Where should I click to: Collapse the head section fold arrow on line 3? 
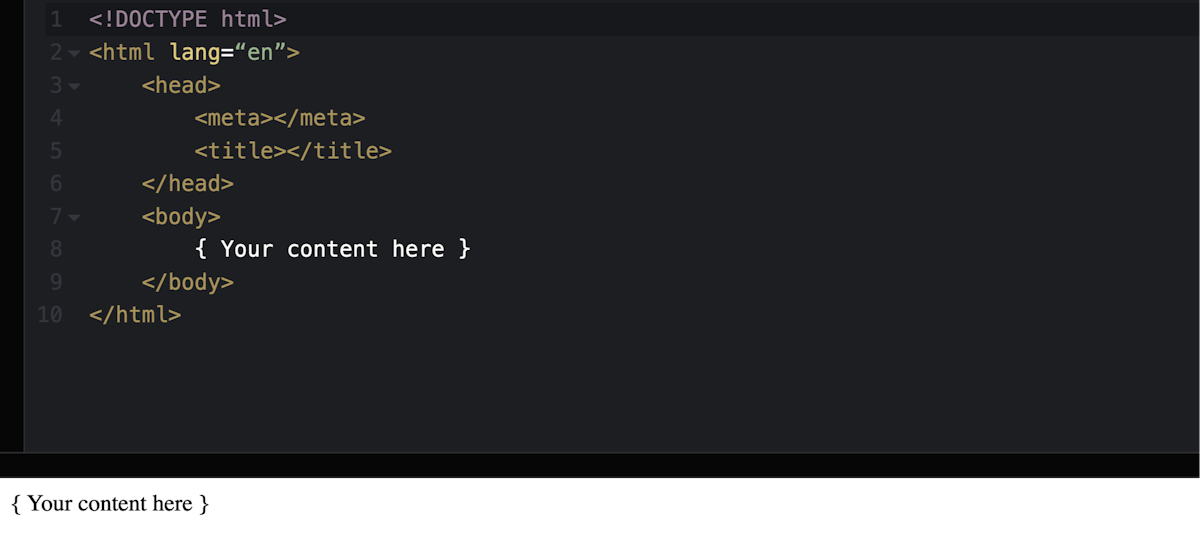tap(74, 86)
